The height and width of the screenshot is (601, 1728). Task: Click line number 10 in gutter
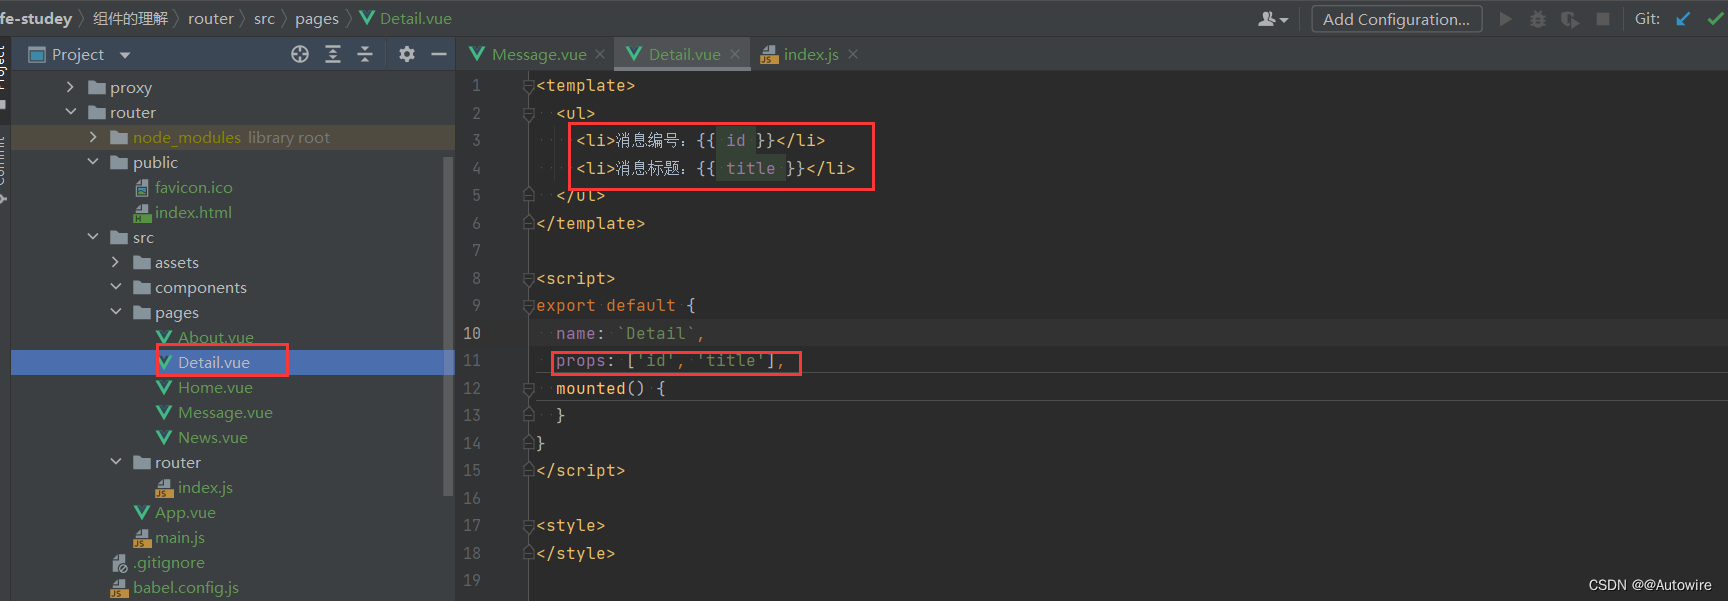tap(472, 333)
